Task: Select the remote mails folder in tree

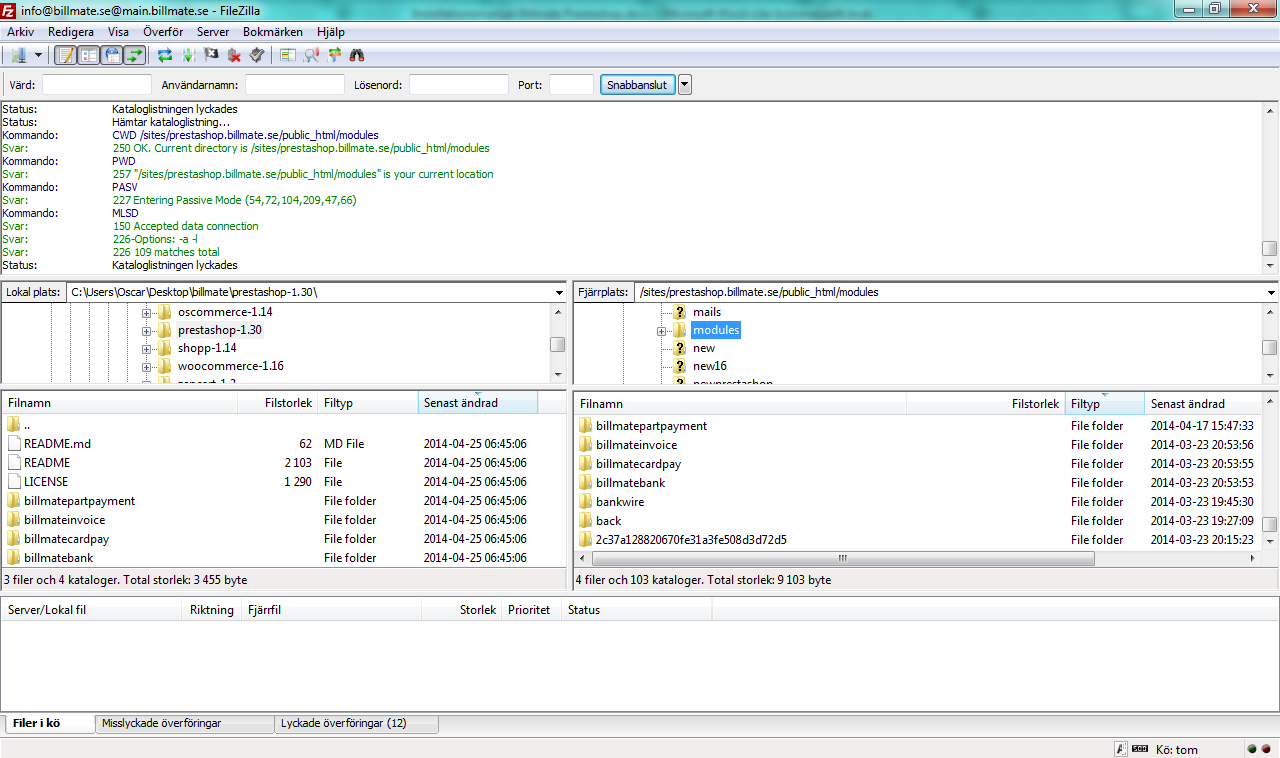Action: tap(707, 312)
